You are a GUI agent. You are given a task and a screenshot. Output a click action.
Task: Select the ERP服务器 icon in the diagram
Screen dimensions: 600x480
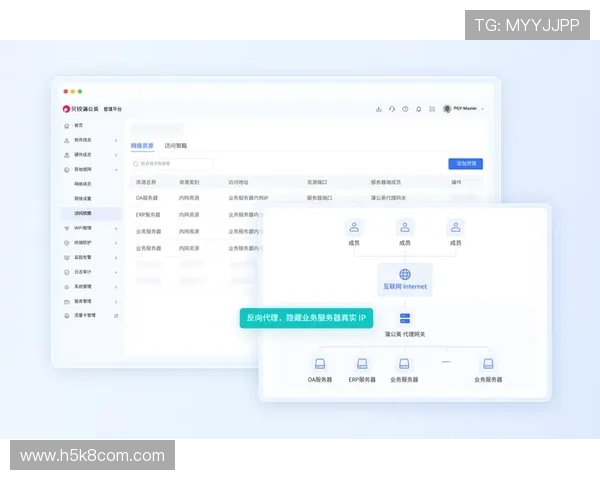click(362, 364)
